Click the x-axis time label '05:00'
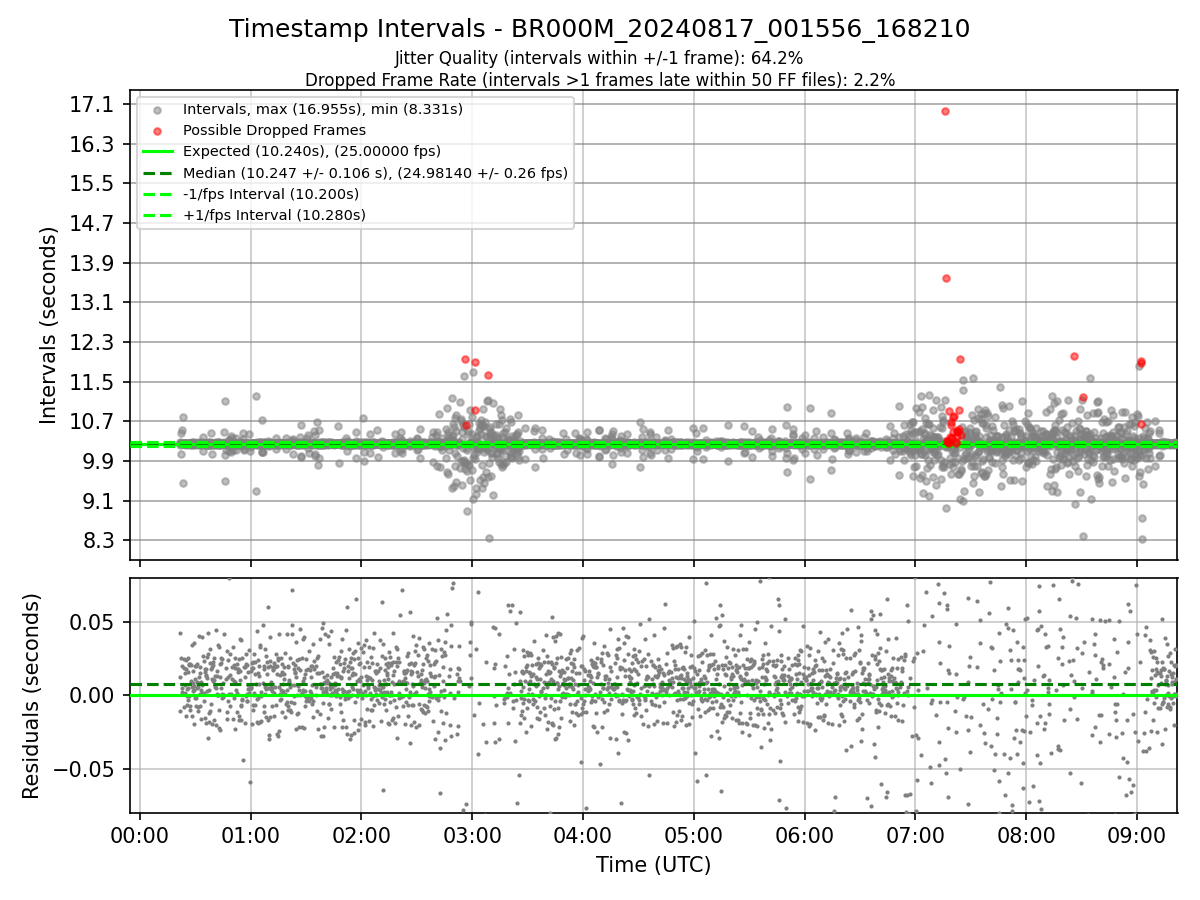 [x=693, y=835]
